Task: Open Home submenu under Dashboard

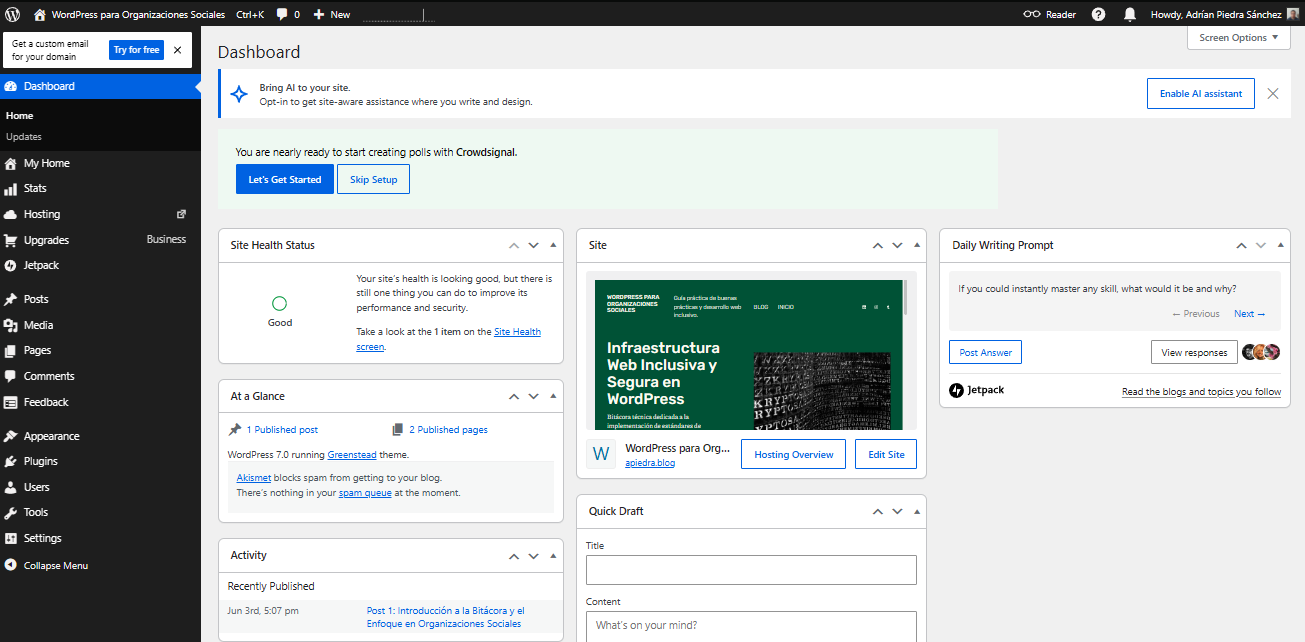Action: (x=20, y=116)
